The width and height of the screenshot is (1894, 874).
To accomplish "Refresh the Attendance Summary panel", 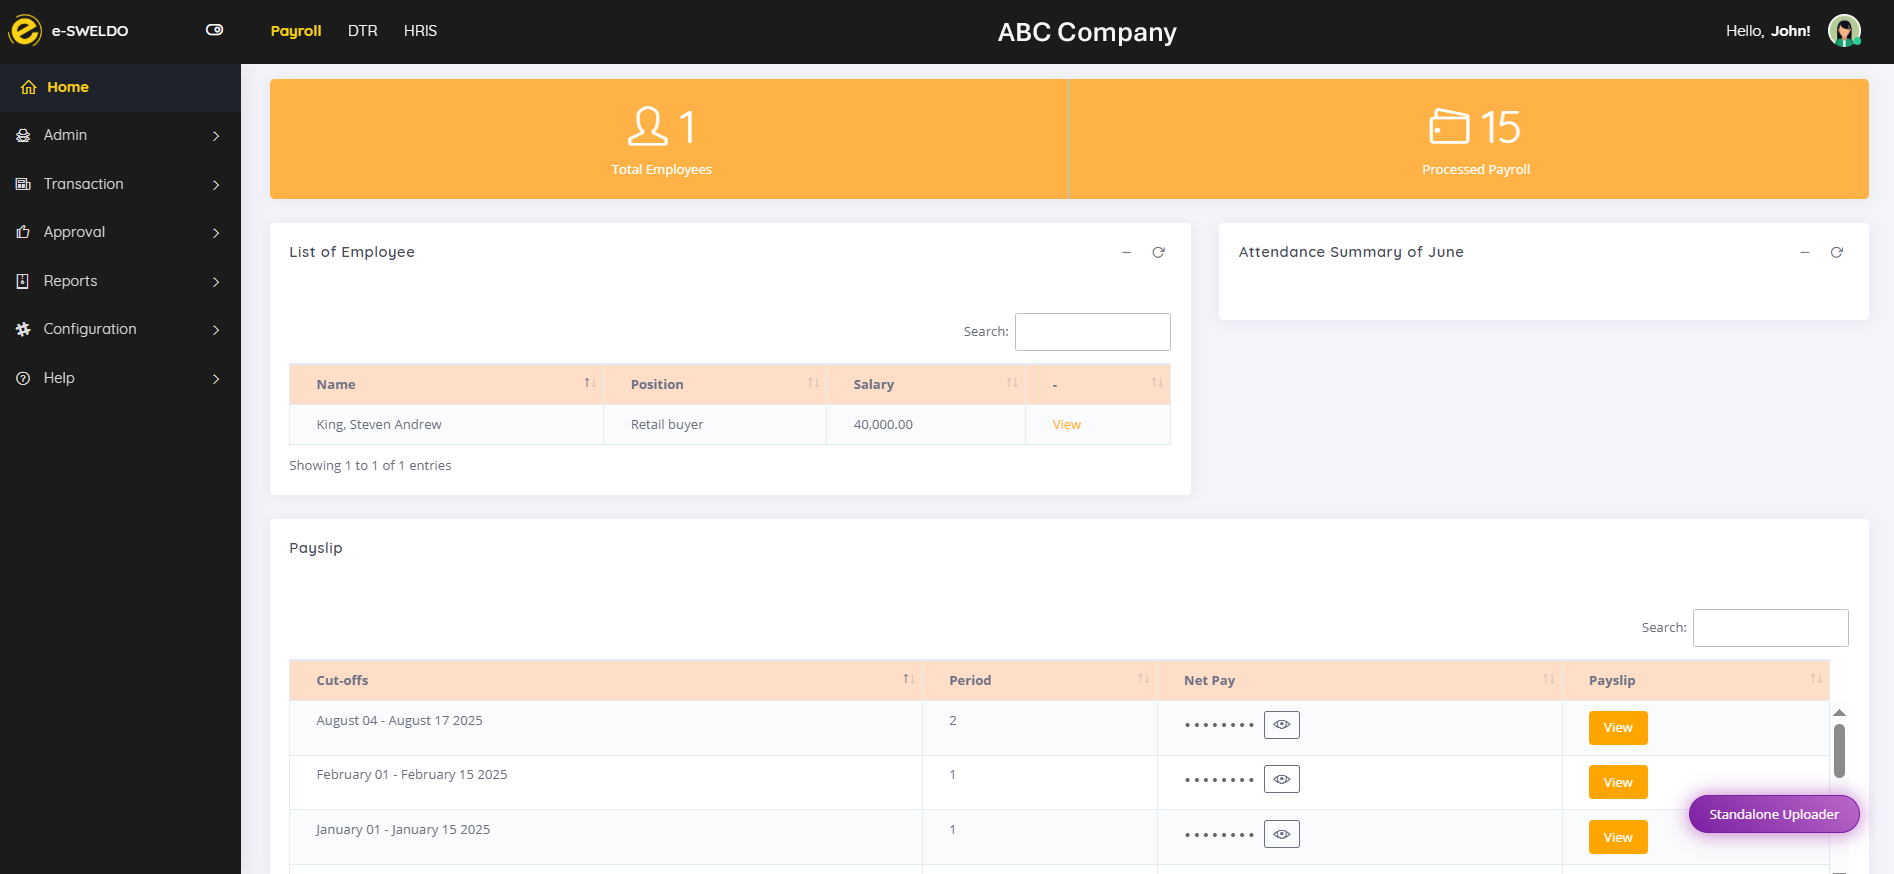I will tap(1836, 252).
